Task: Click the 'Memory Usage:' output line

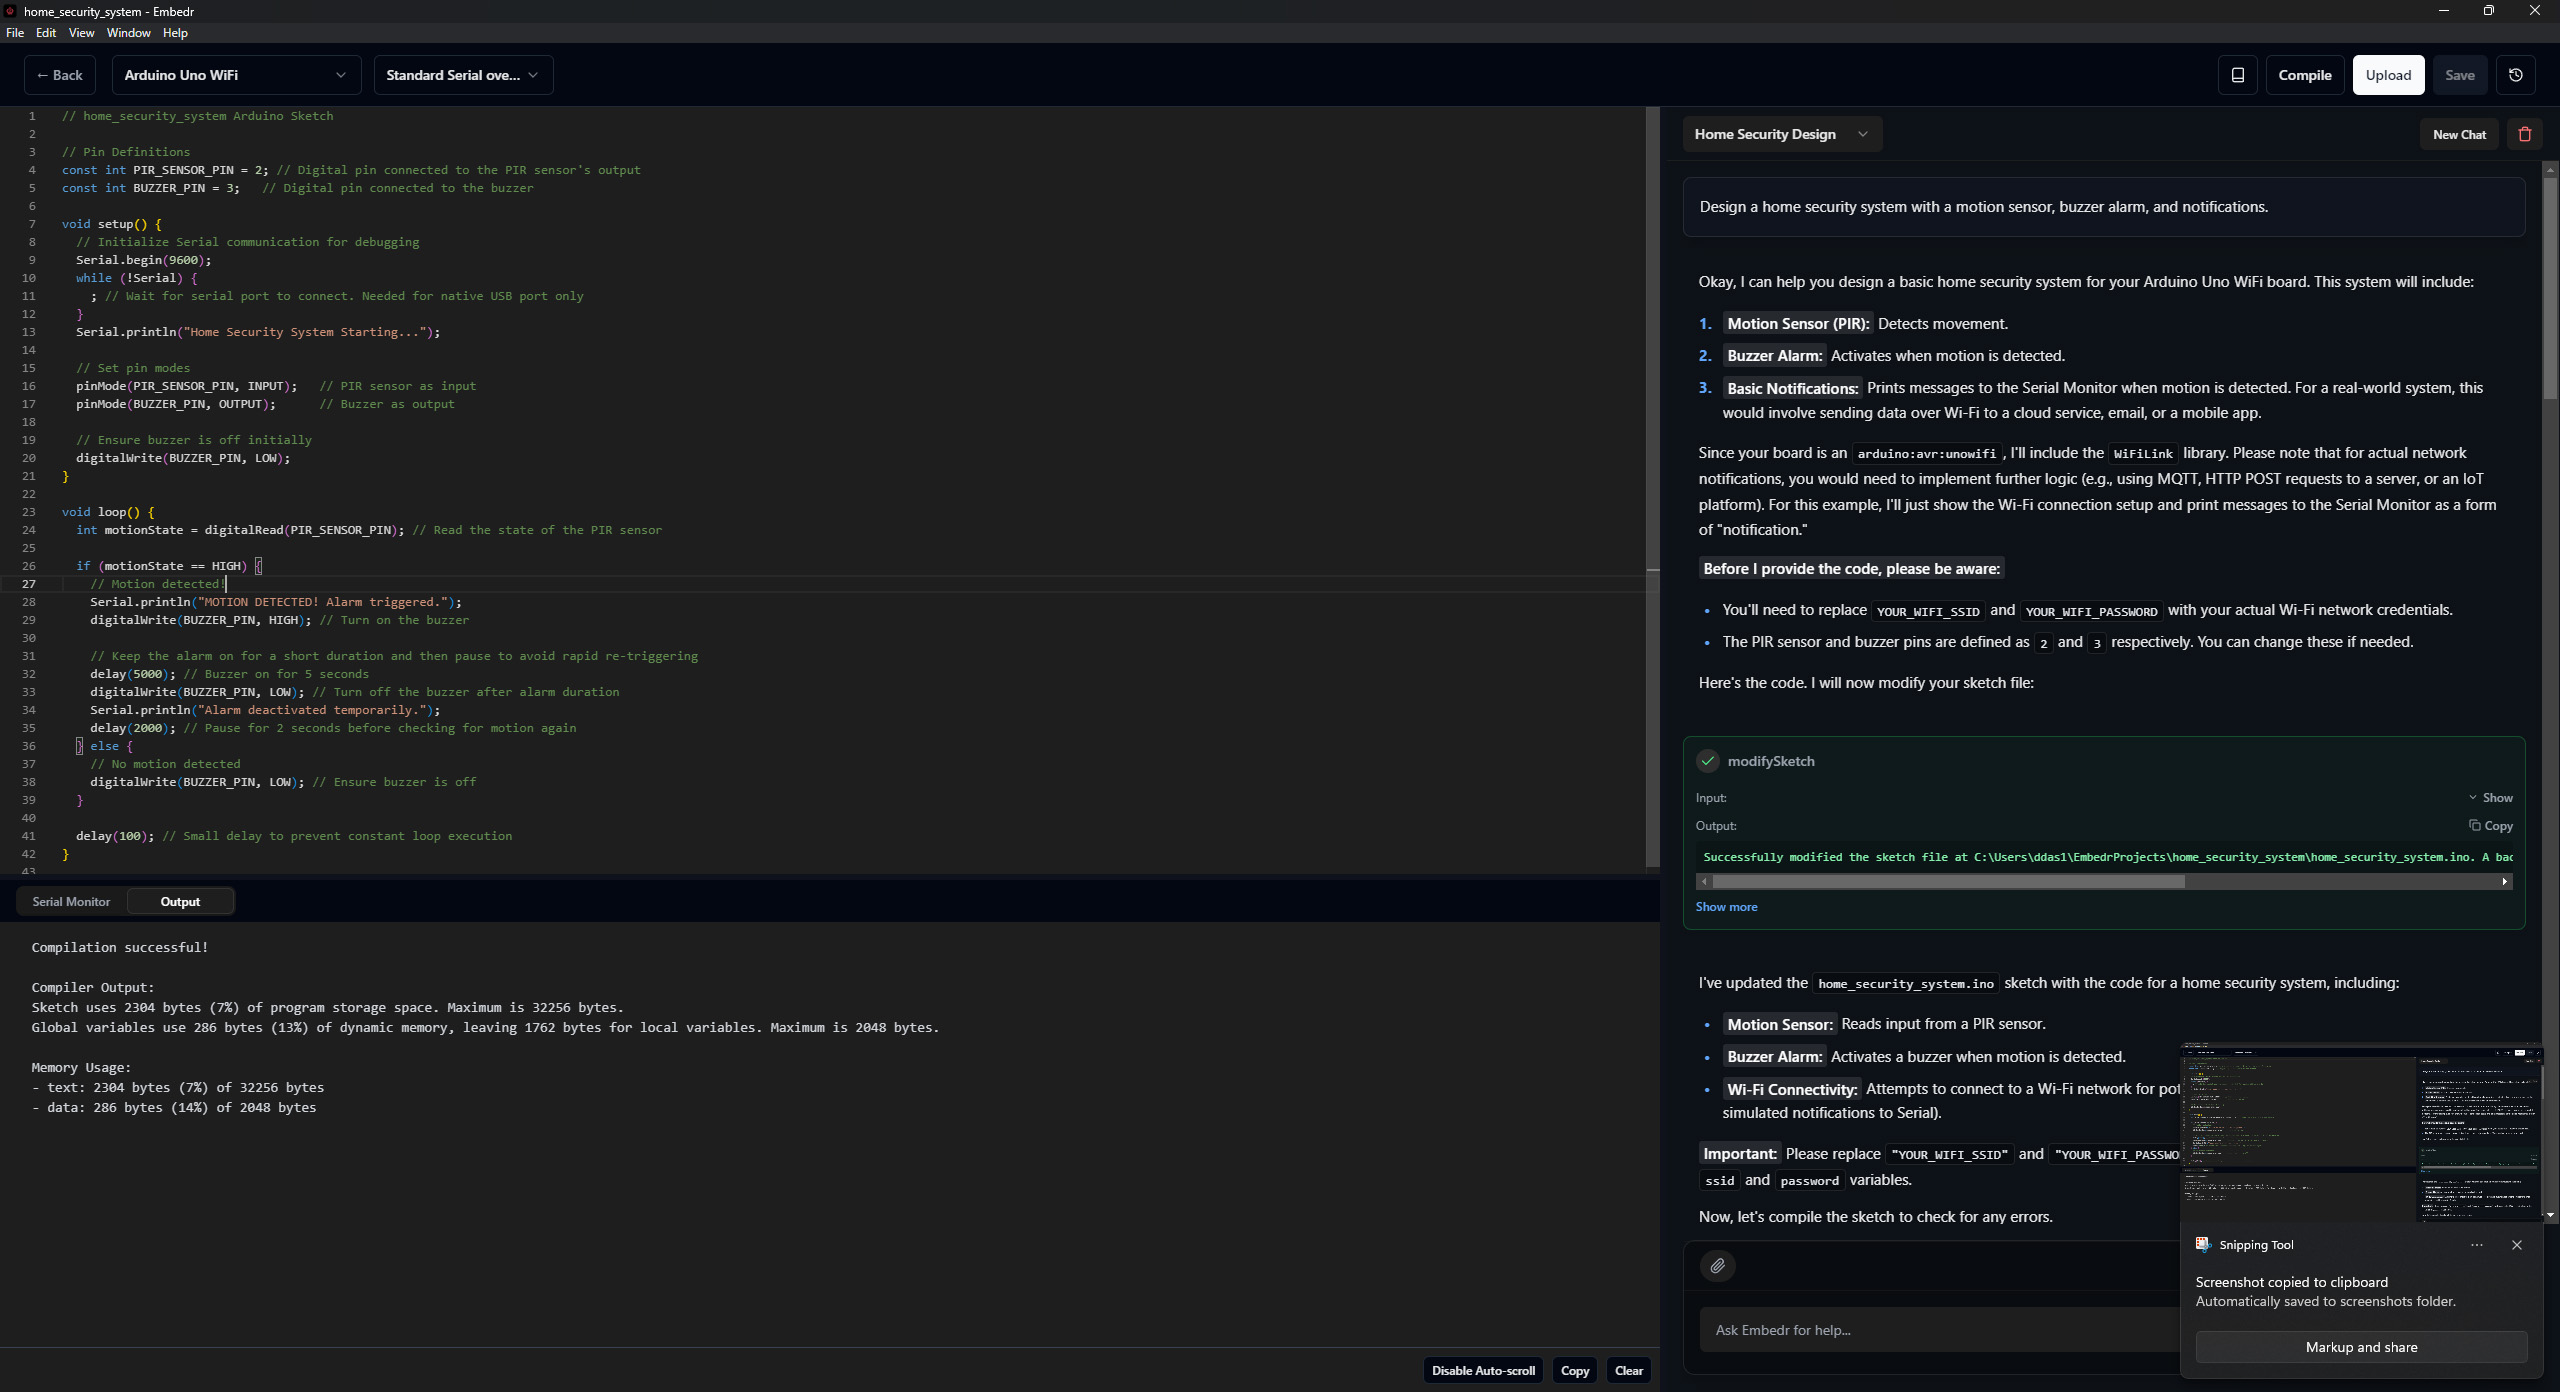Action: click(x=81, y=1067)
